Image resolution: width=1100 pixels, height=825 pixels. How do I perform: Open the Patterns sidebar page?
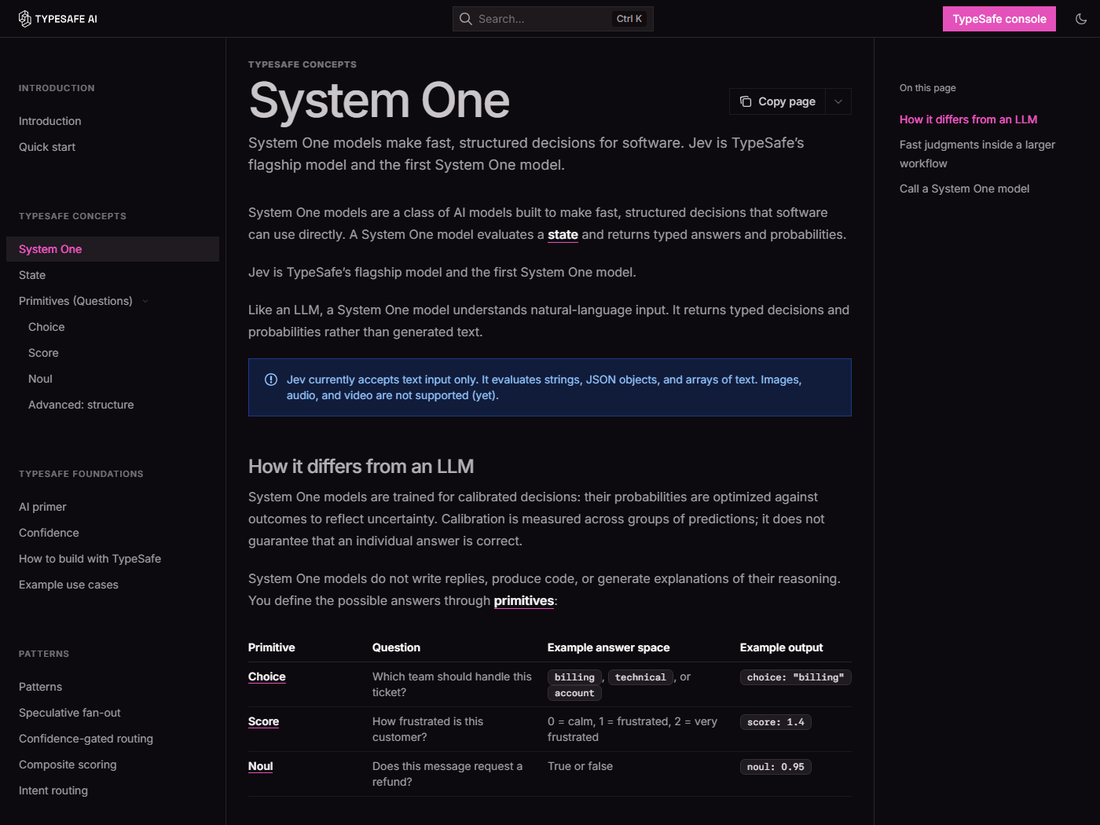pos(41,687)
